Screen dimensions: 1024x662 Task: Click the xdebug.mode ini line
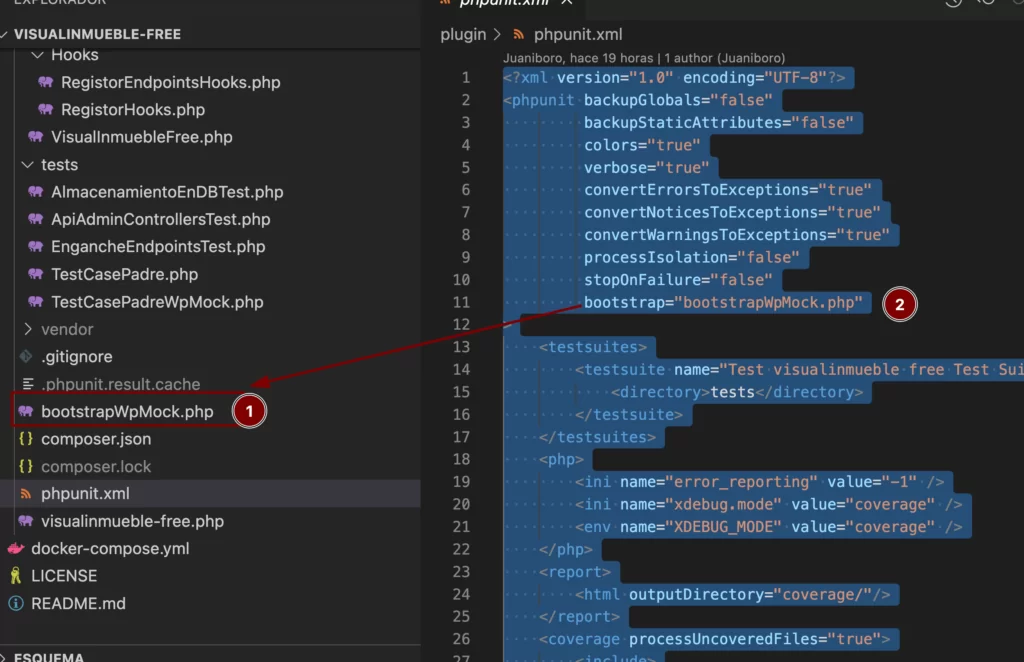(769, 504)
